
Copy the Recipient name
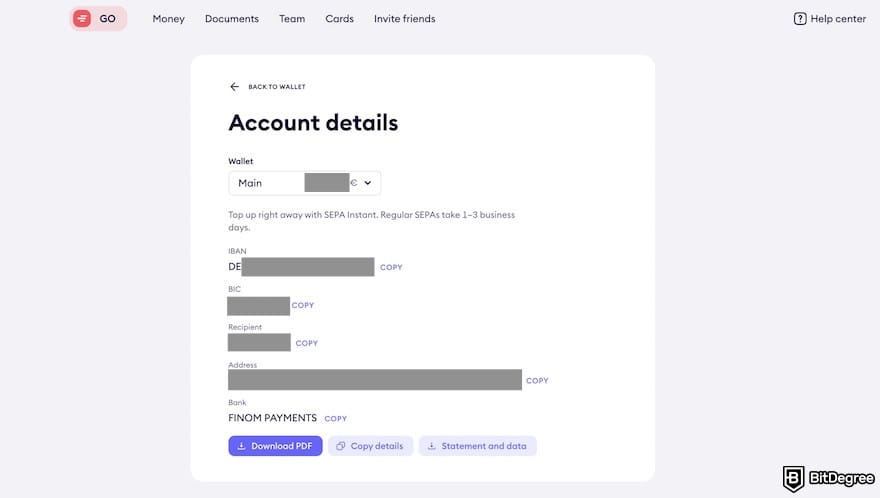[x=306, y=343]
